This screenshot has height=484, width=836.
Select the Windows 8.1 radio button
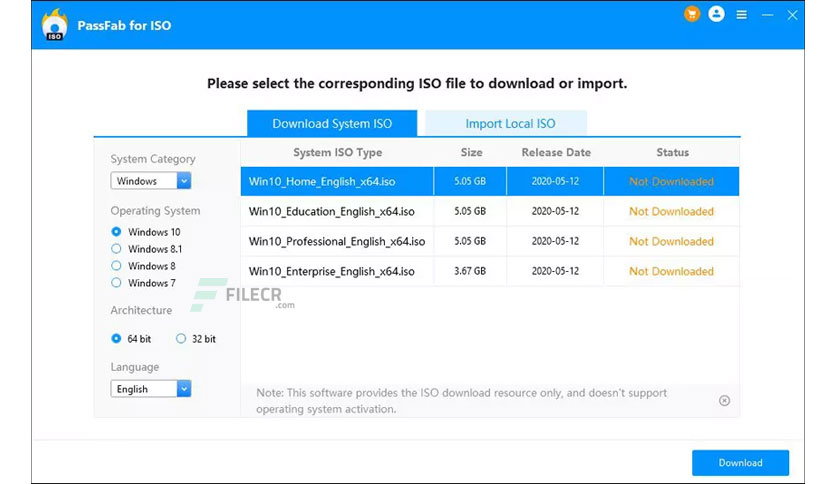coord(116,249)
